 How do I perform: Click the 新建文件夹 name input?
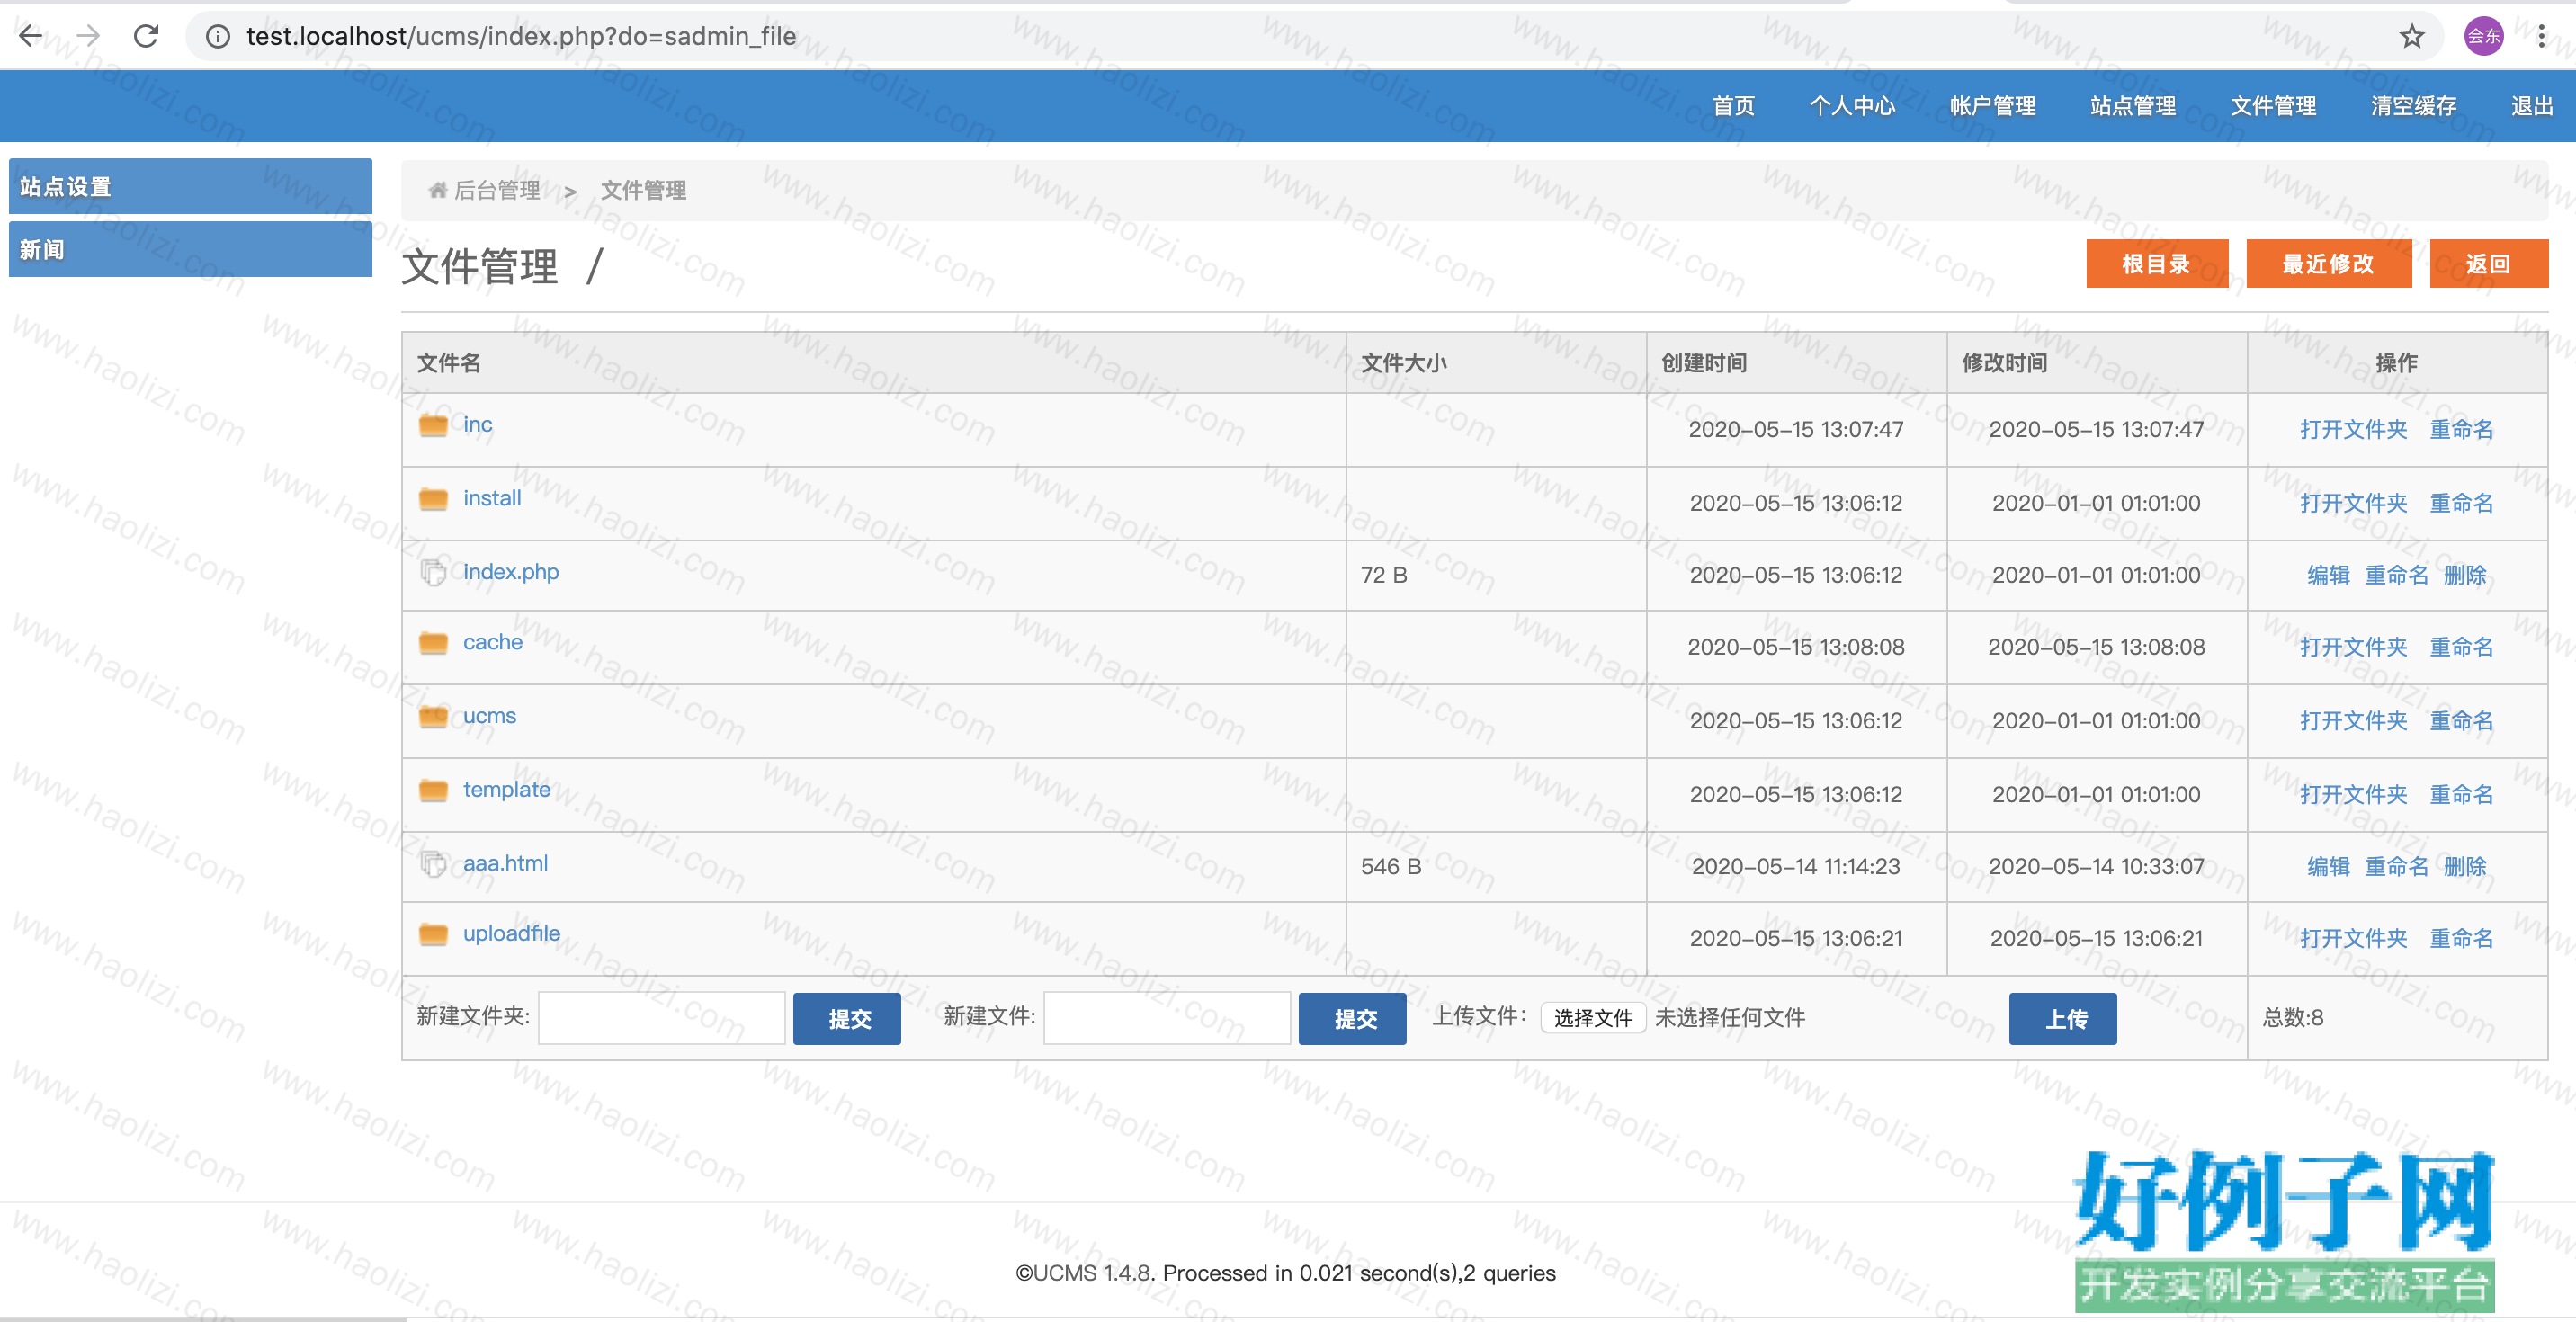[662, 1018]
